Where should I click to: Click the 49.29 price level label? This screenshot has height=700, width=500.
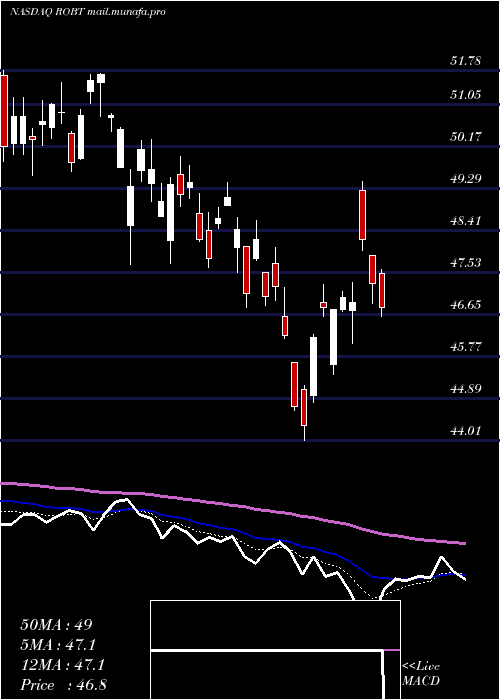465,178
